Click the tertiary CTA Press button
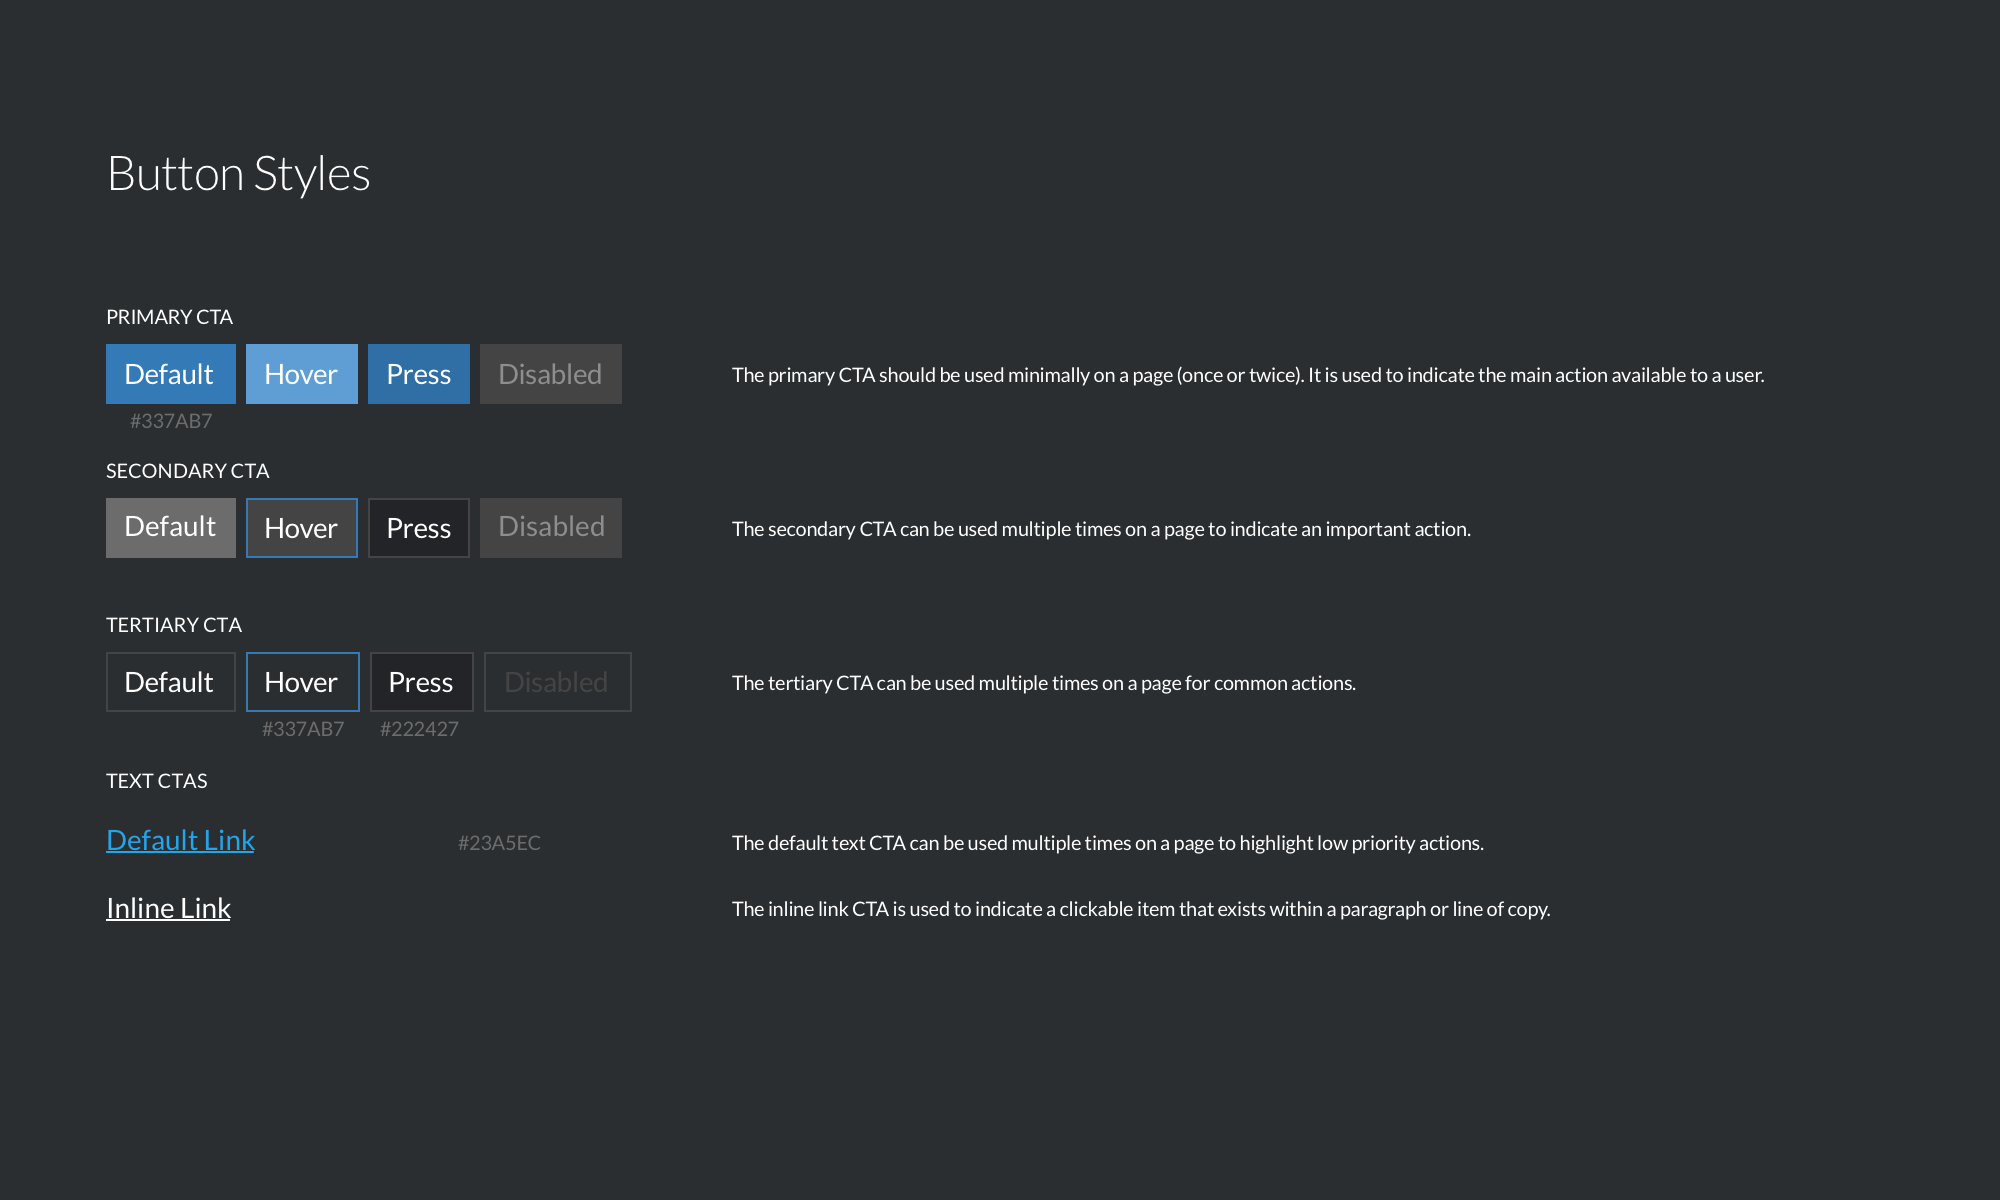 click(x=421, y=682)
